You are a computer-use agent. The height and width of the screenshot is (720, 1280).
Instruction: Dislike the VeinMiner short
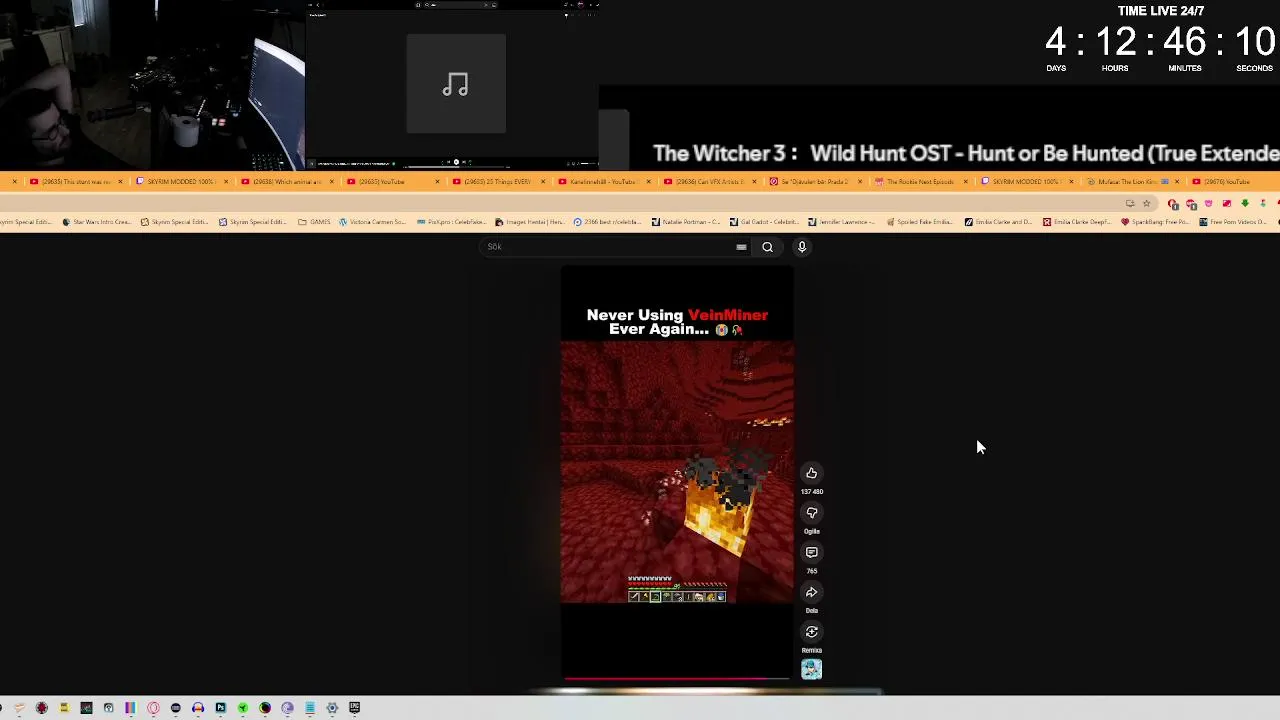pos(811,513)
